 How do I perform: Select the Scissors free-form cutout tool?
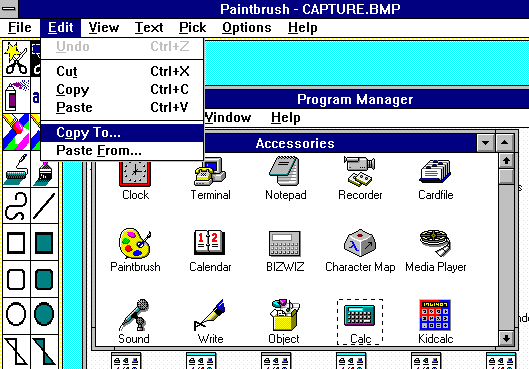pyautogui.click(x=16, y=58)
